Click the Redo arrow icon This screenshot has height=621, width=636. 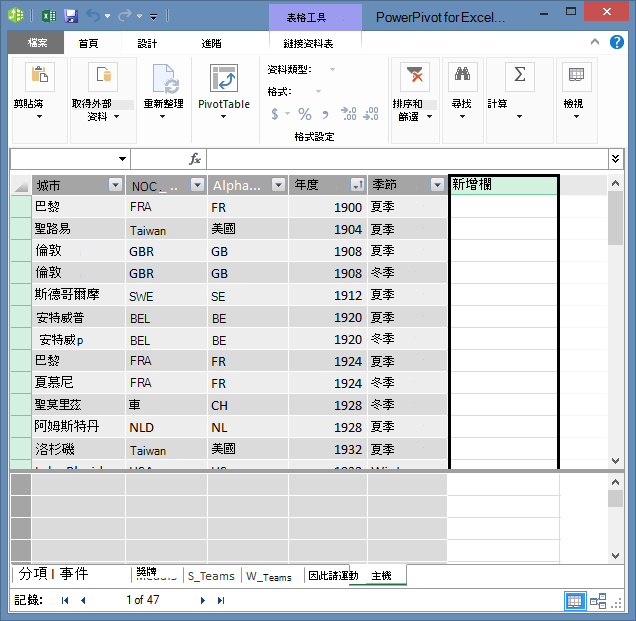coord(125,16)
